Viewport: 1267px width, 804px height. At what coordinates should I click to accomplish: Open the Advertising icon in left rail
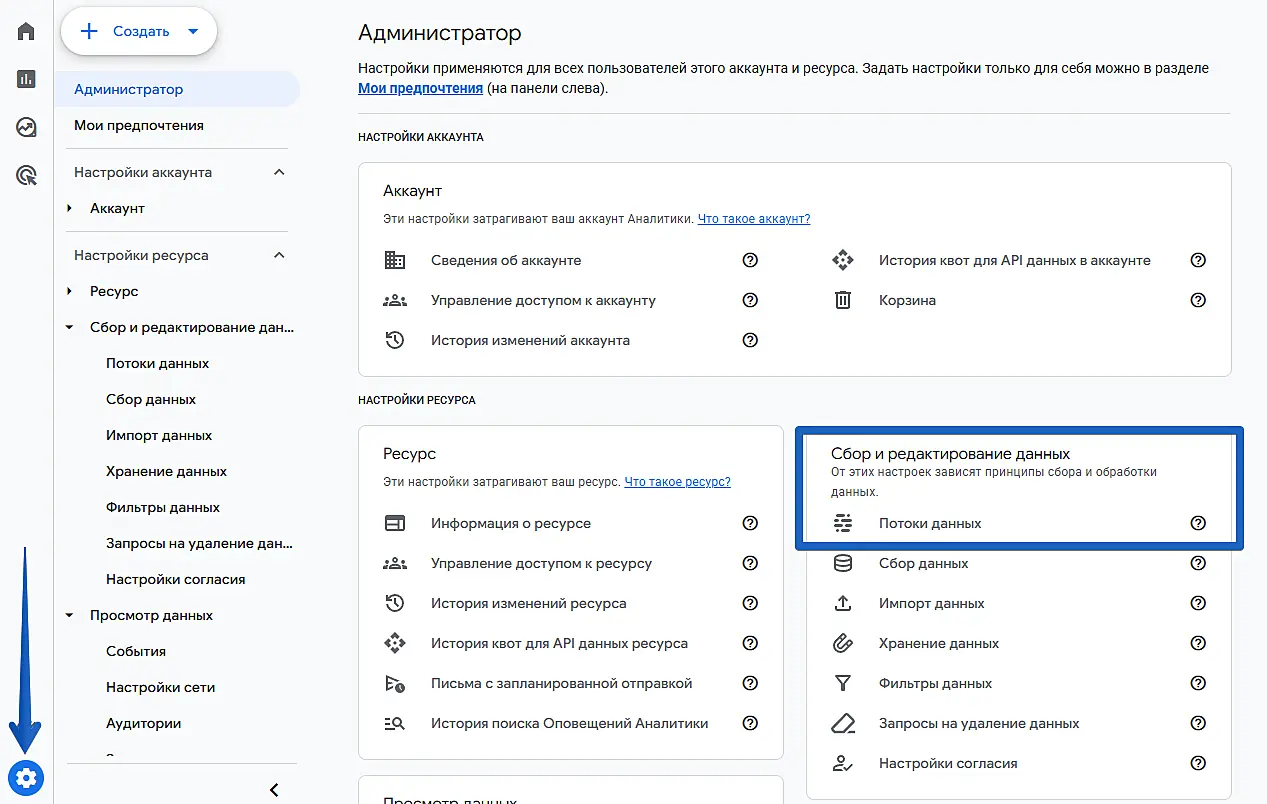27,176
